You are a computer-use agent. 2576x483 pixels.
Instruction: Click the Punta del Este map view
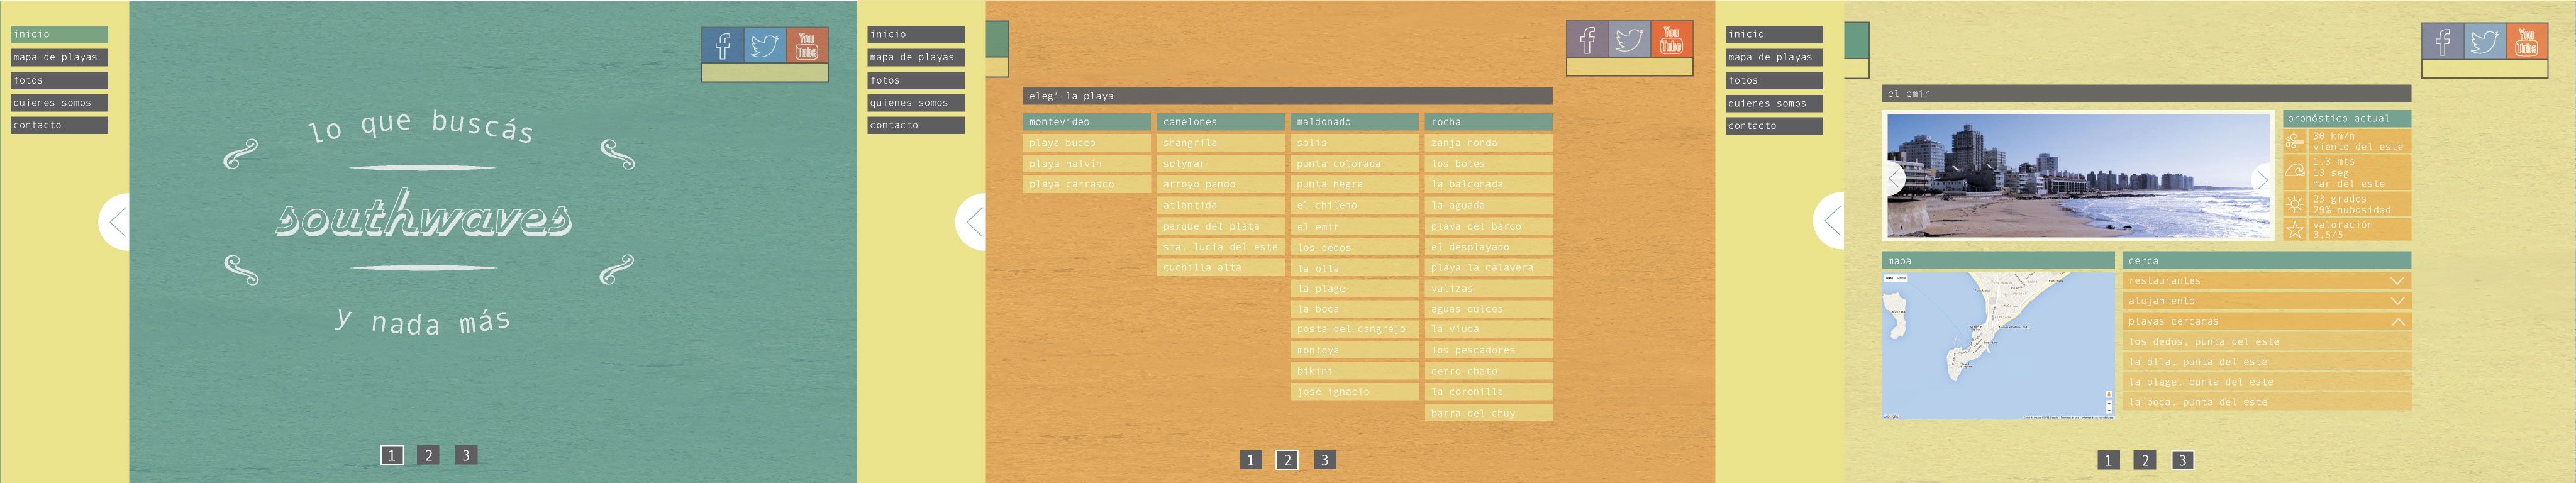tap(1999, 345)
